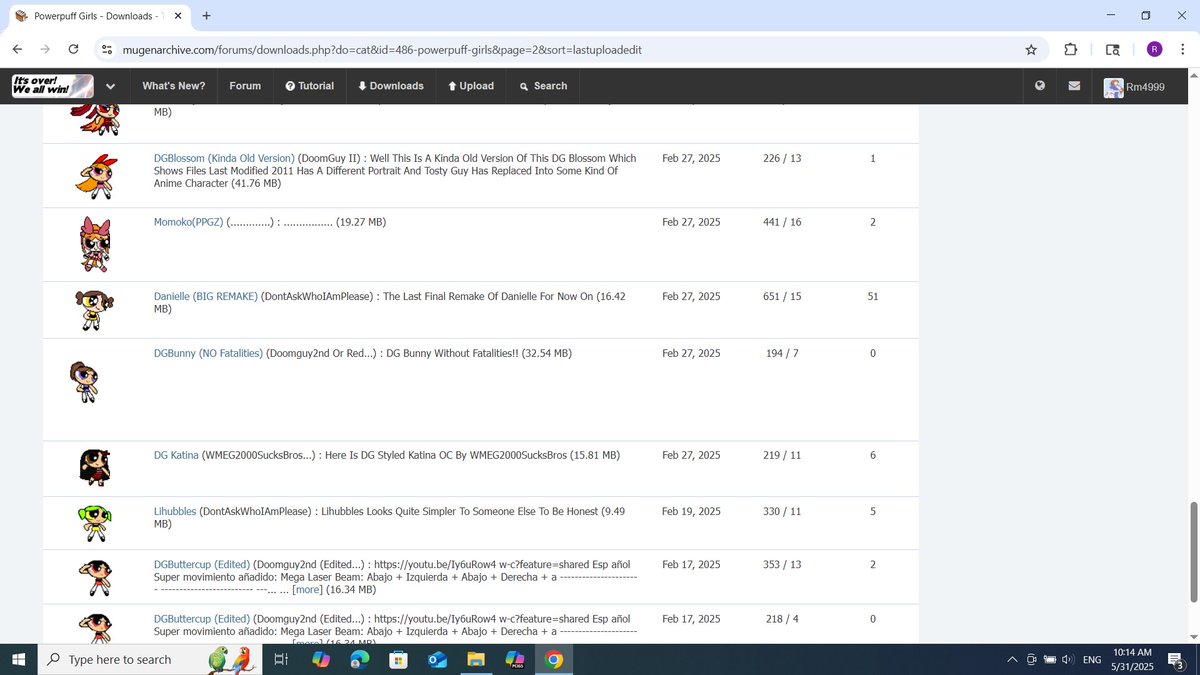
Task: Show hidden system tray icons chevron
Action: click(x=1012, y=659)
